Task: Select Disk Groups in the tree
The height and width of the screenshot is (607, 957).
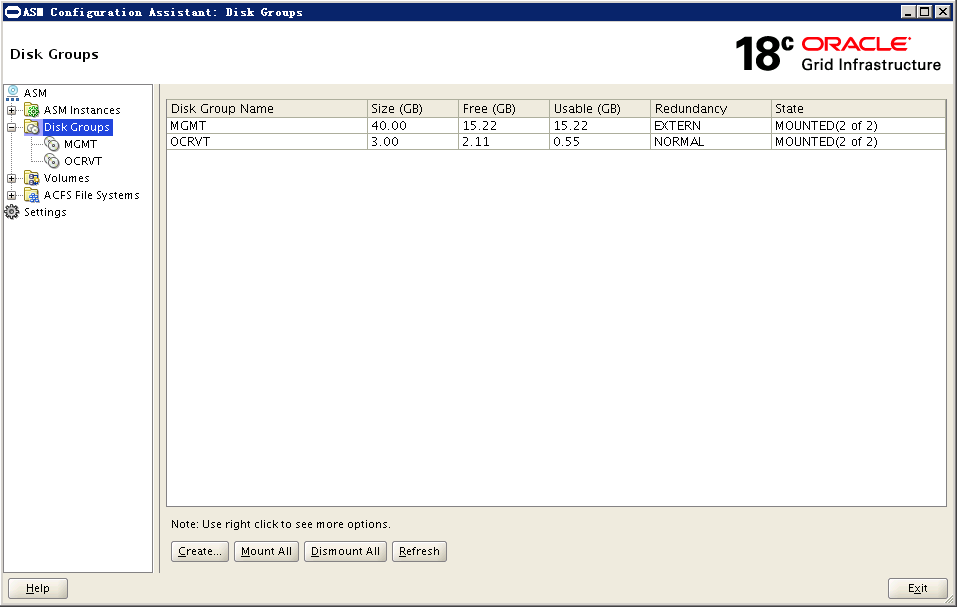Action: 77,128
